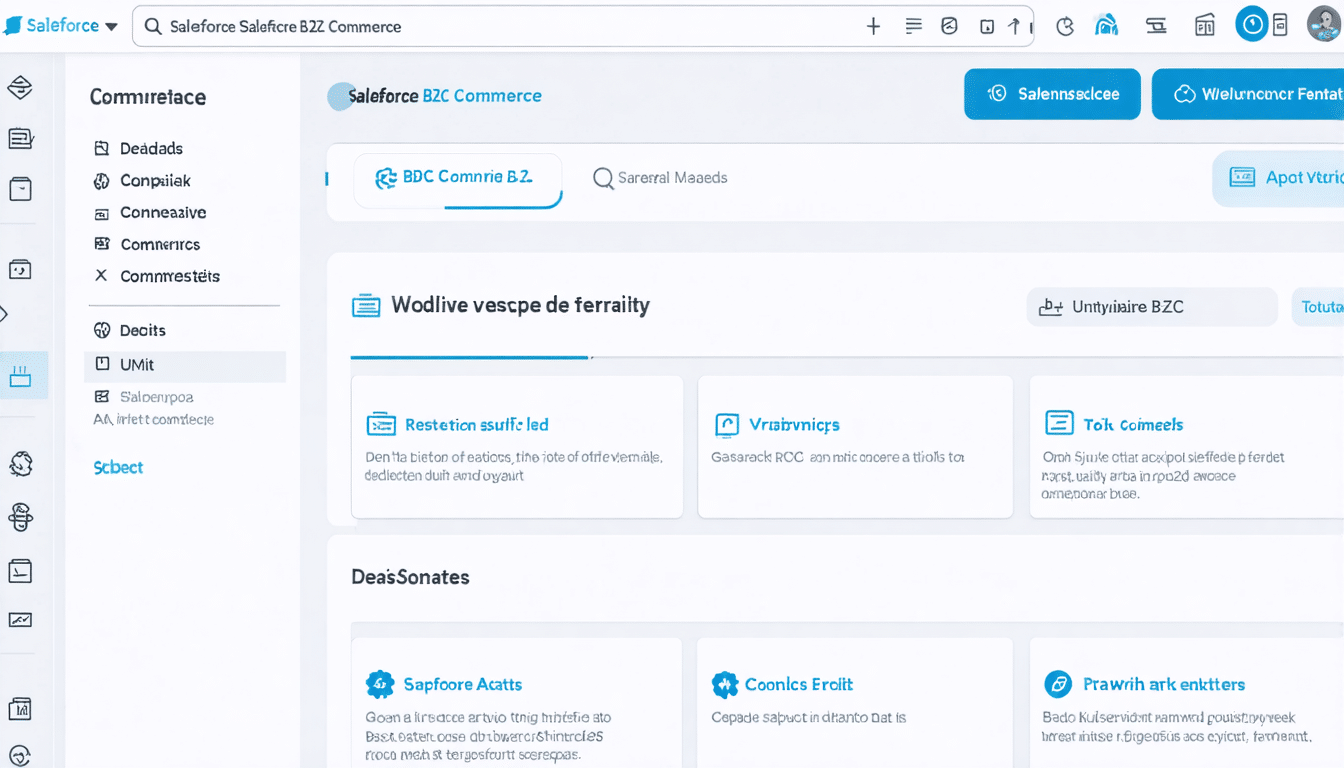Click the Sapfoore Acatts gear badge icon
Image resolution: width=1344 pixels, height=768 pixels.
pos(380,685)
